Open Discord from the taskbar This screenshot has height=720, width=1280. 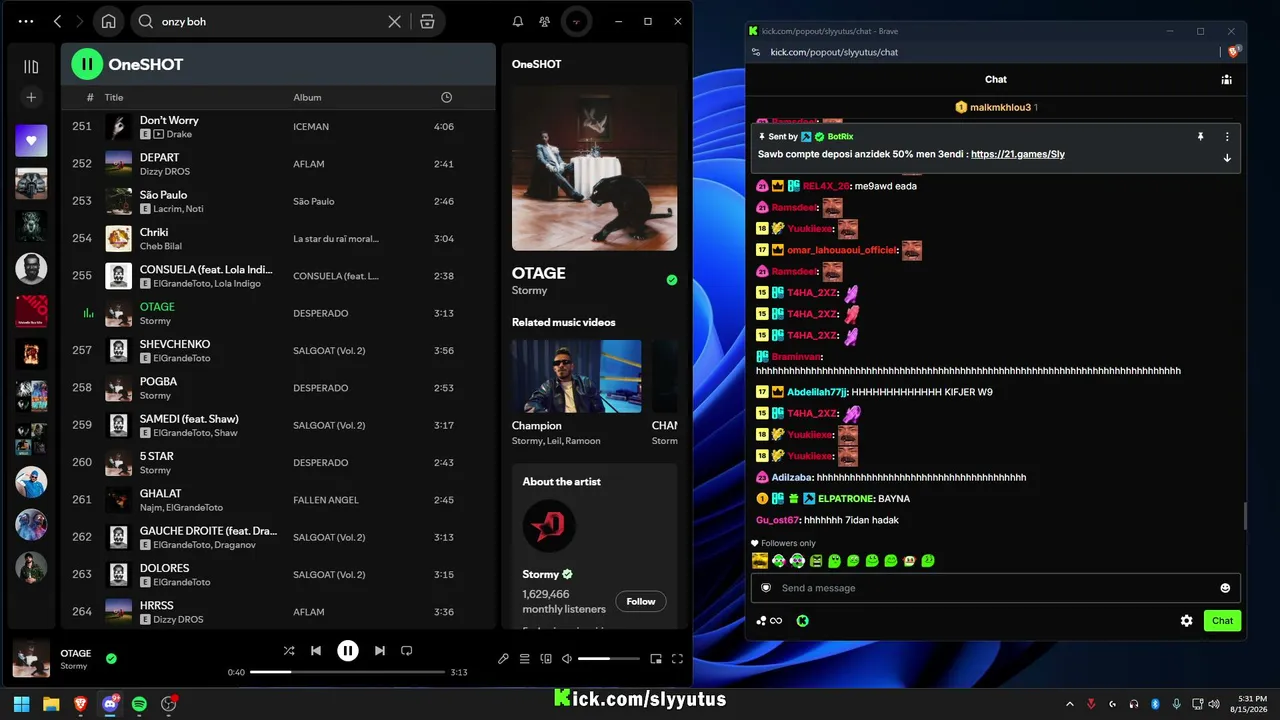pyautogui.click(x=110, y=704)
